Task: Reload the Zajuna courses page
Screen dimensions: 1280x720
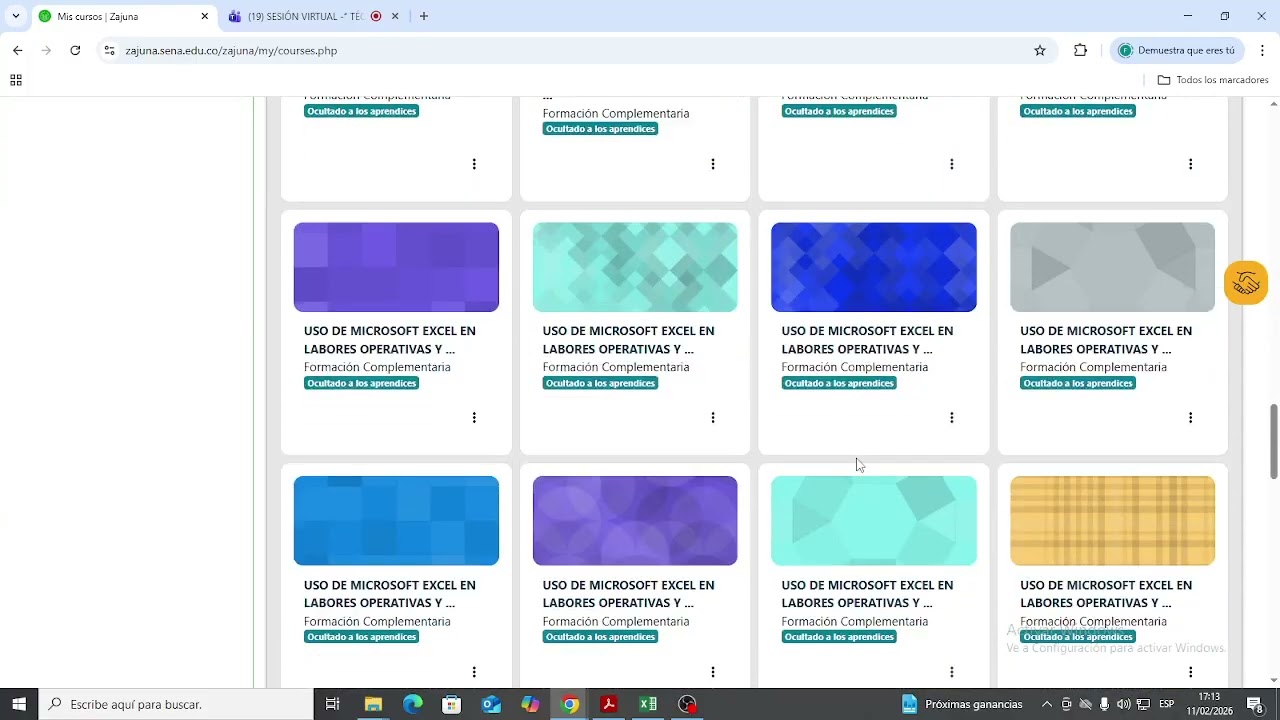Action: [75, 50]
